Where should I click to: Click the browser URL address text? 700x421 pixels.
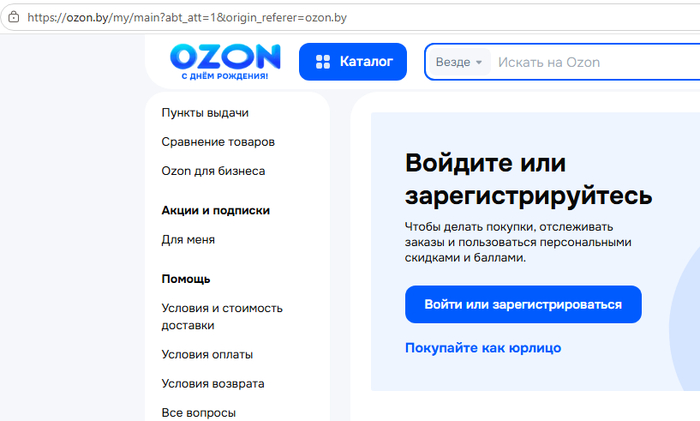pyautogui.click(x=187, y=17)
